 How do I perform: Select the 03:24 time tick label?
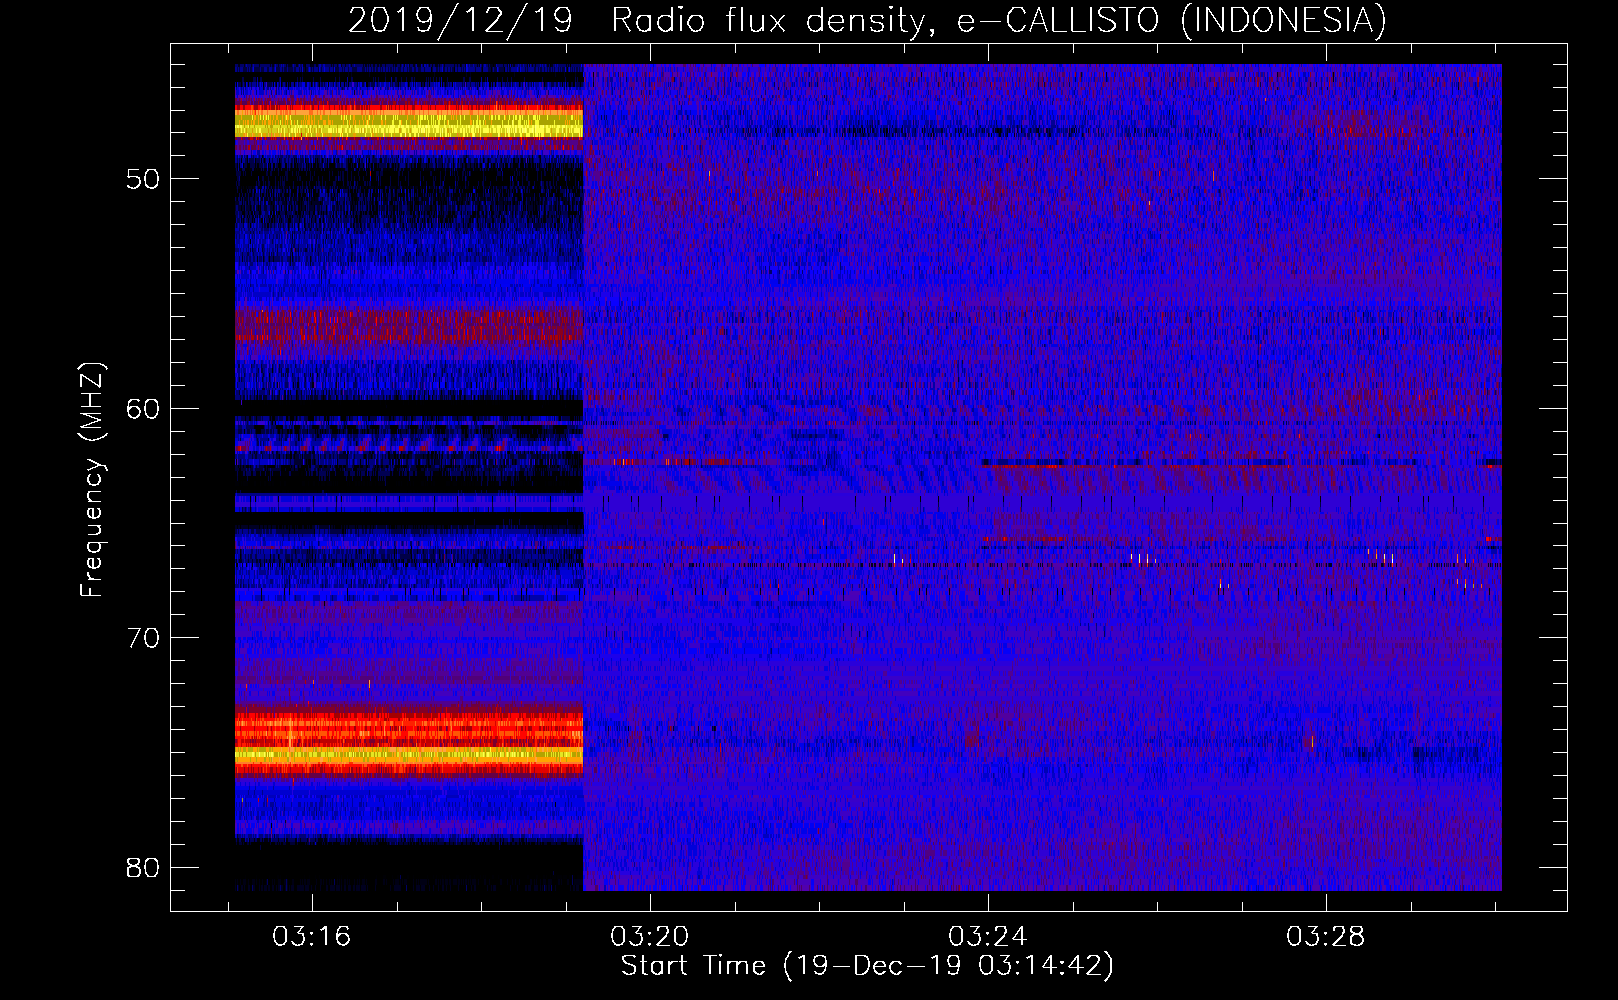coord(988,937)
